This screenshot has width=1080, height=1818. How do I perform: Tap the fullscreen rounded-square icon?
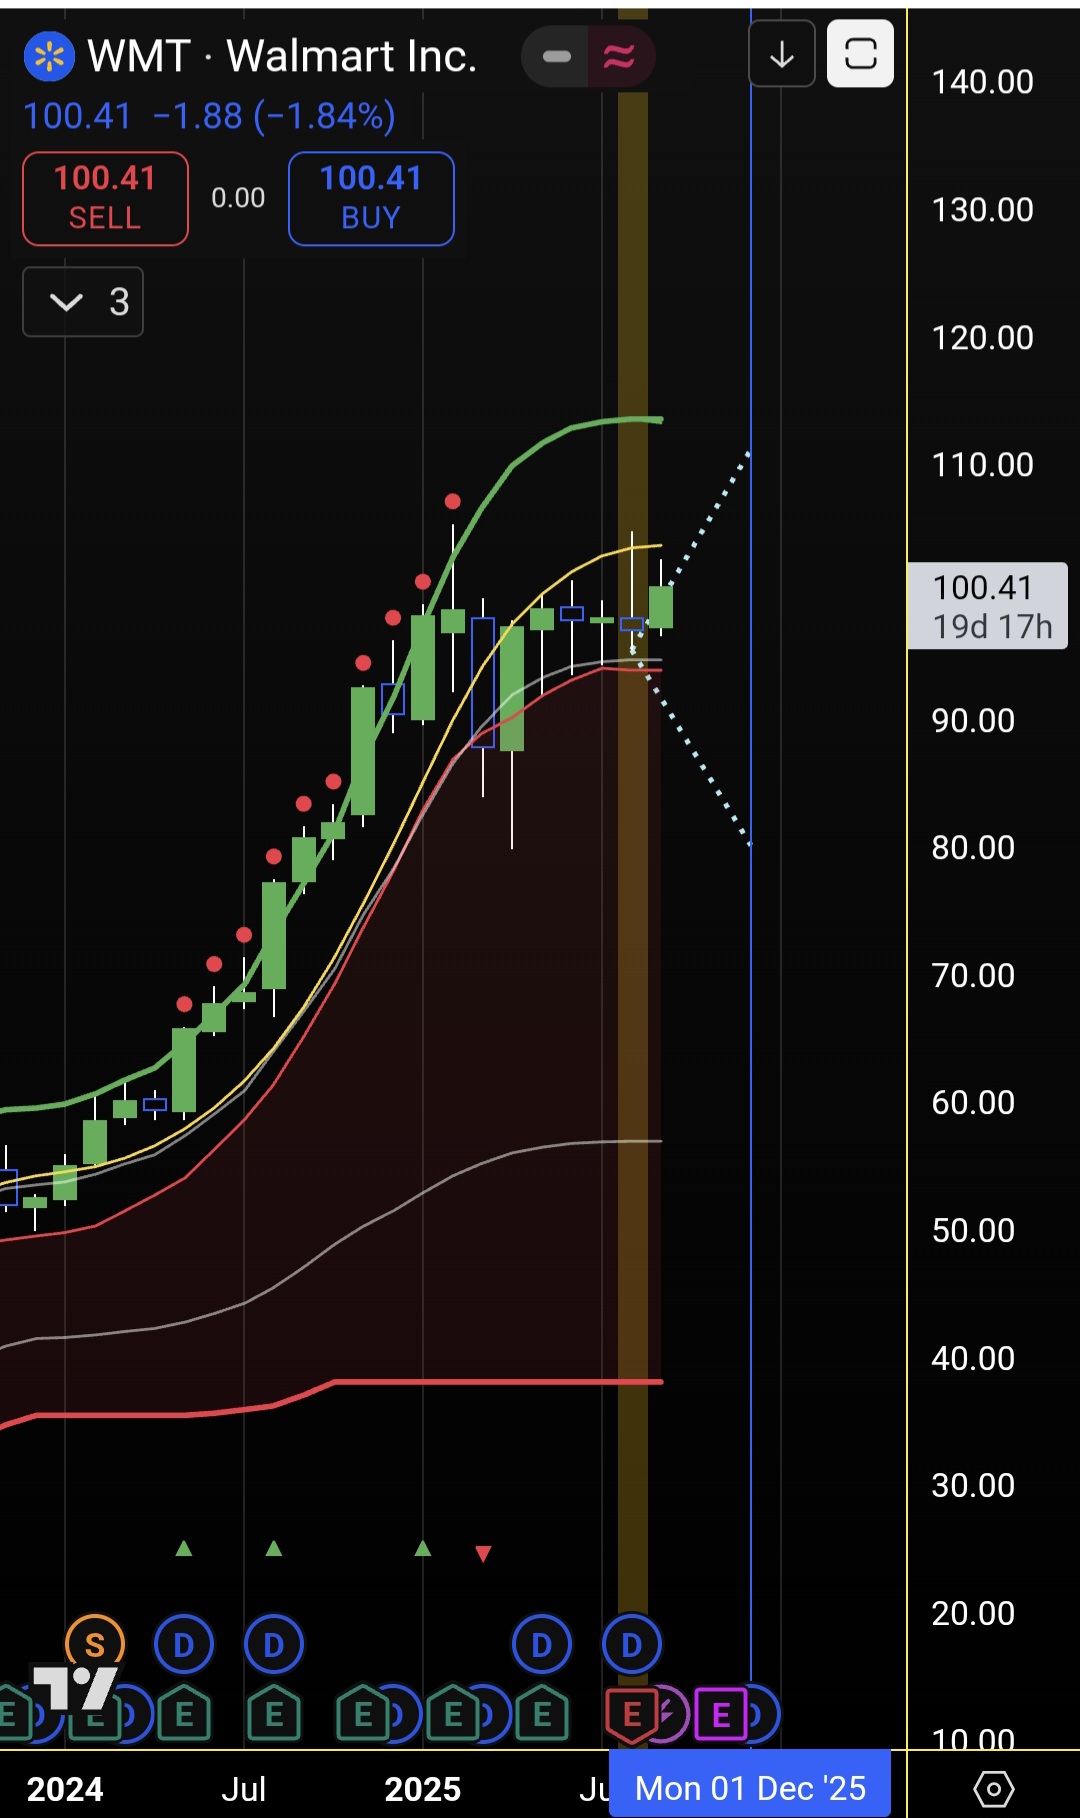tap(860, 54)
